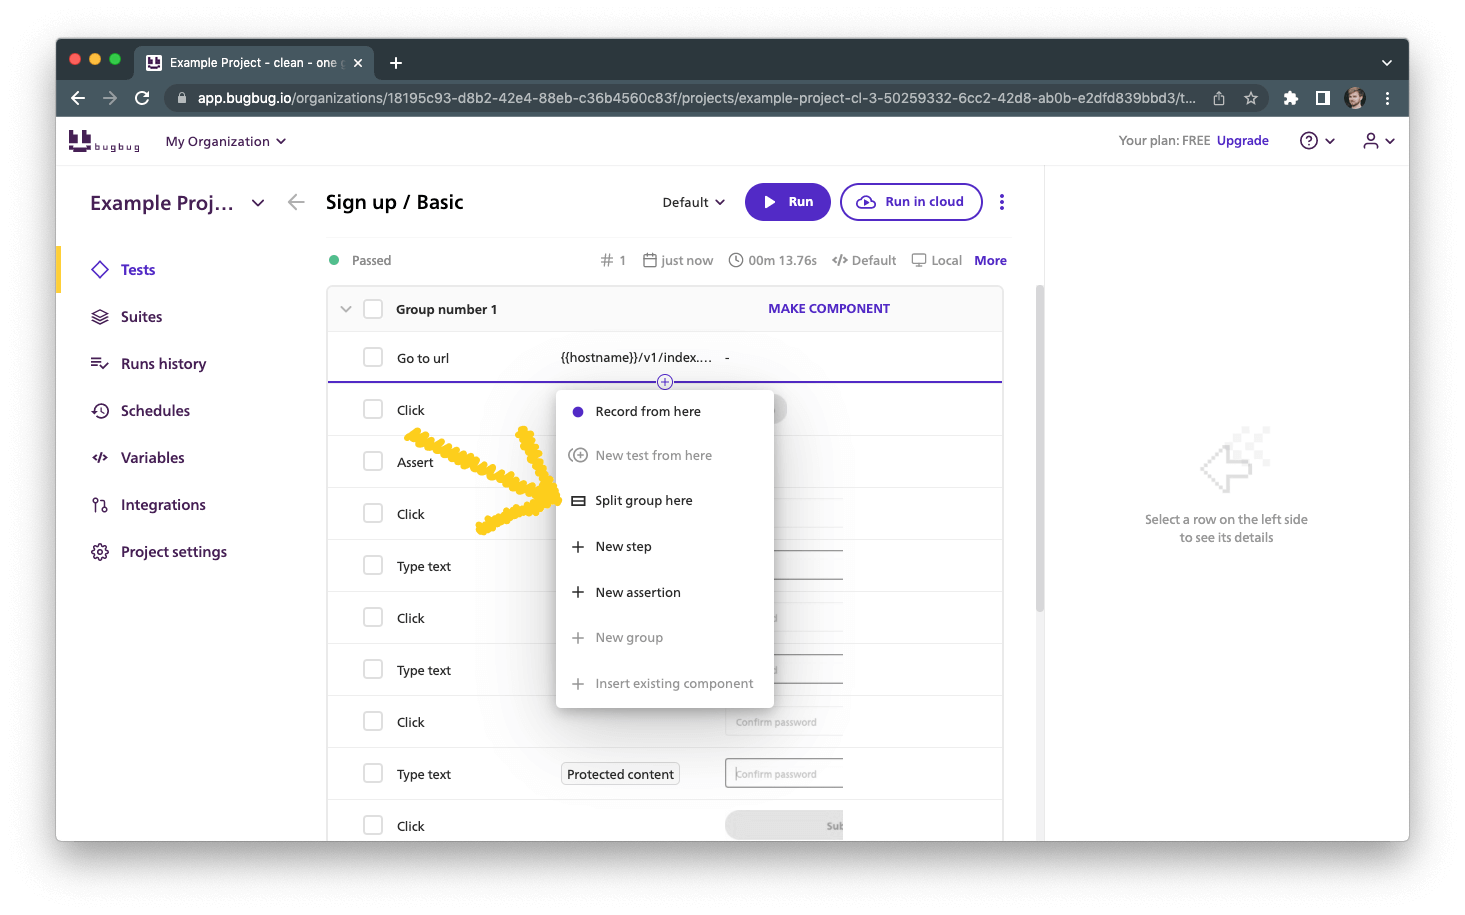Viewport: 1465px width, 915px height.
Task: Check the first Click step checkbox
Action: (373, 409)
